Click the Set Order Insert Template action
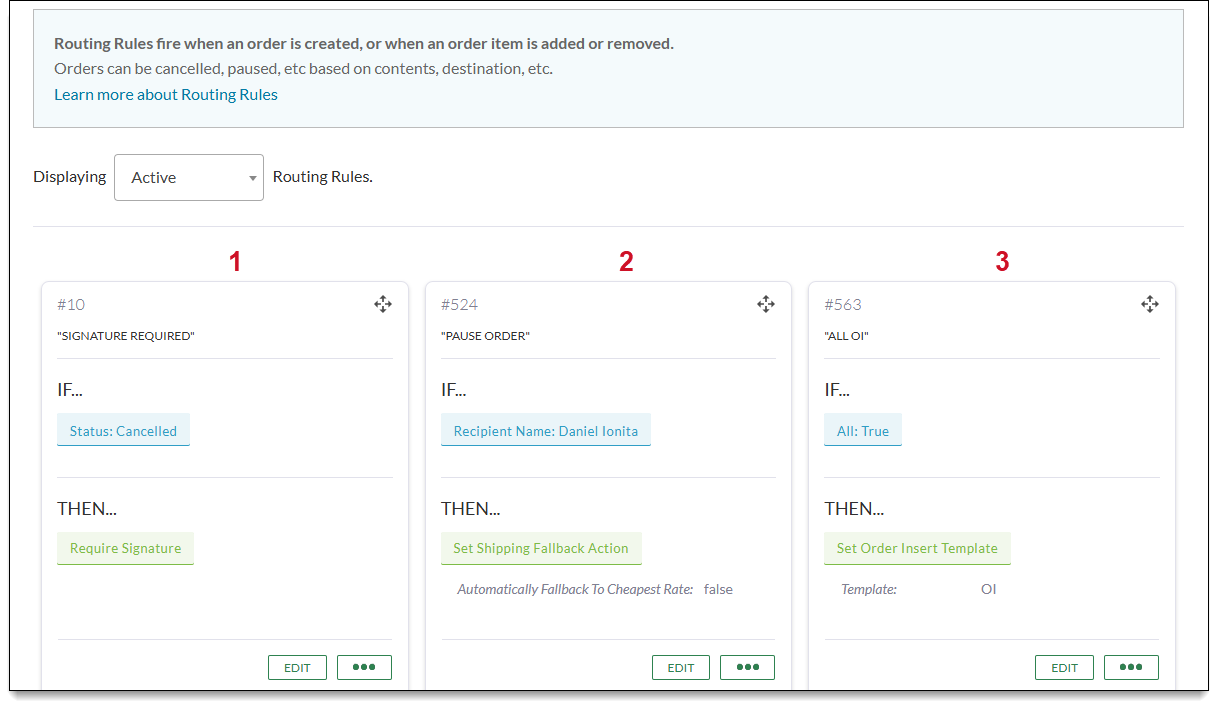The height and width of the screenshot is (709, 1218). 917,548
